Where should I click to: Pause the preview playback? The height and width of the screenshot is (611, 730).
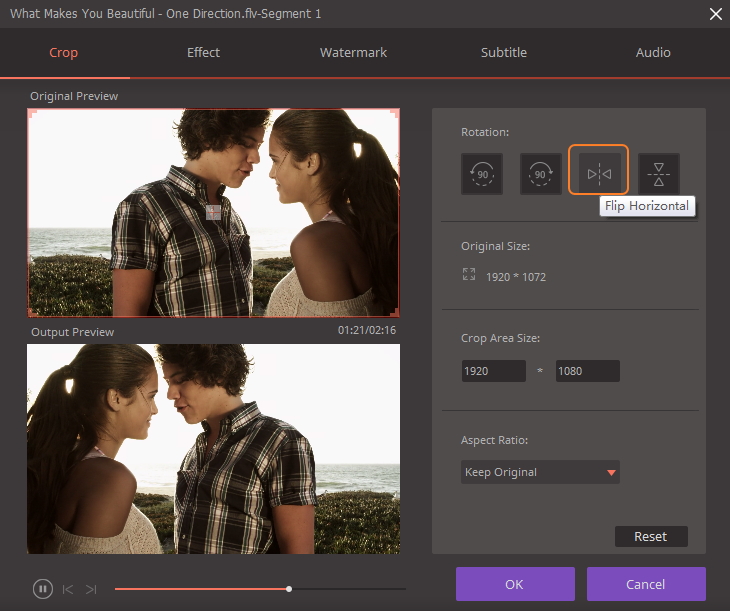tap(42, 589)
